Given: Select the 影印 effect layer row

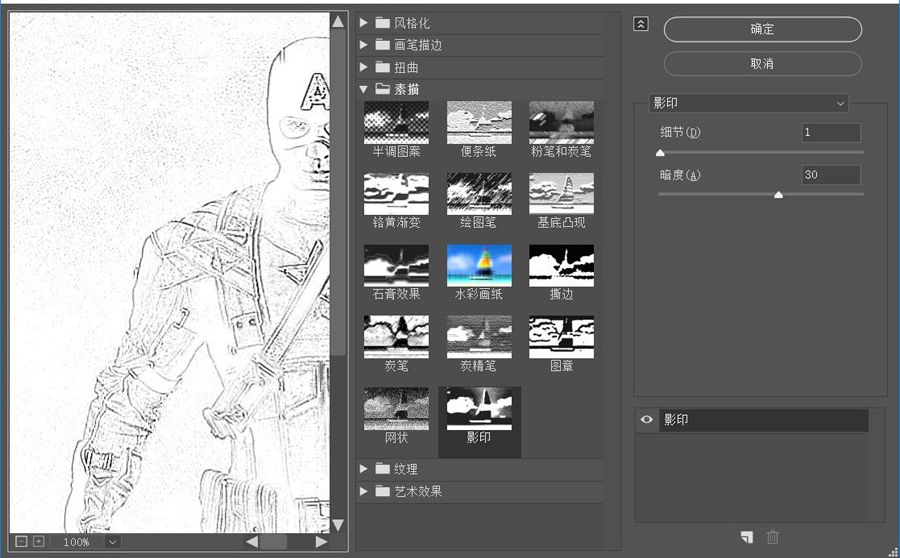Looking at the screenshot, I should (763, 420).
